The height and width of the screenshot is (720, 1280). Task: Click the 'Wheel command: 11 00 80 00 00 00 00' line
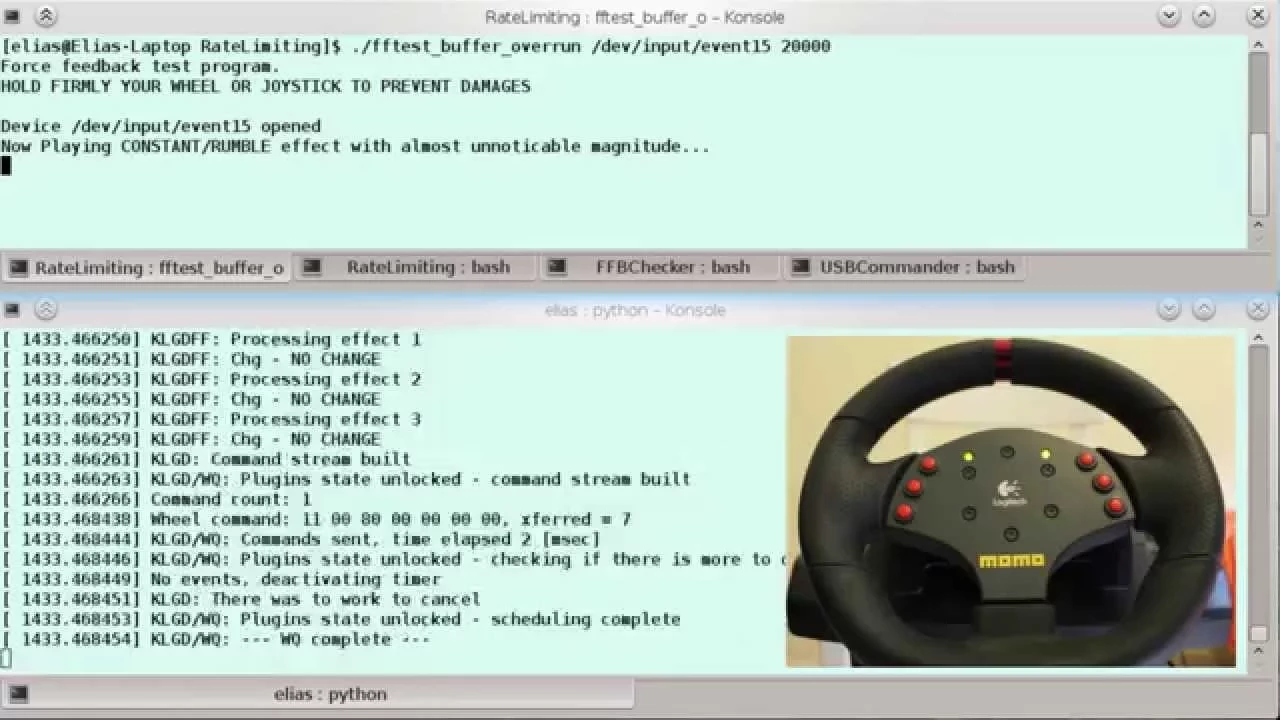pyautogui.click(x=316, y=519)
